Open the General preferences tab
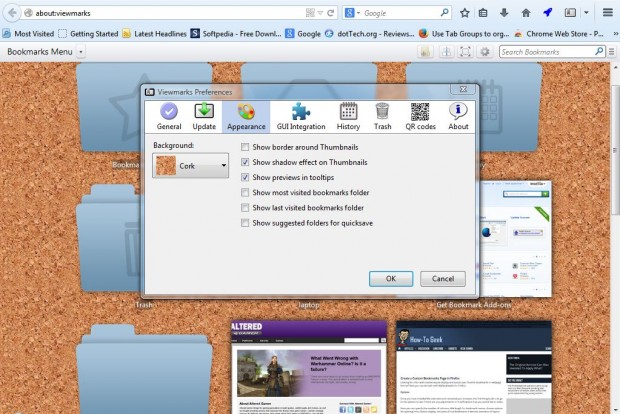 168,117
